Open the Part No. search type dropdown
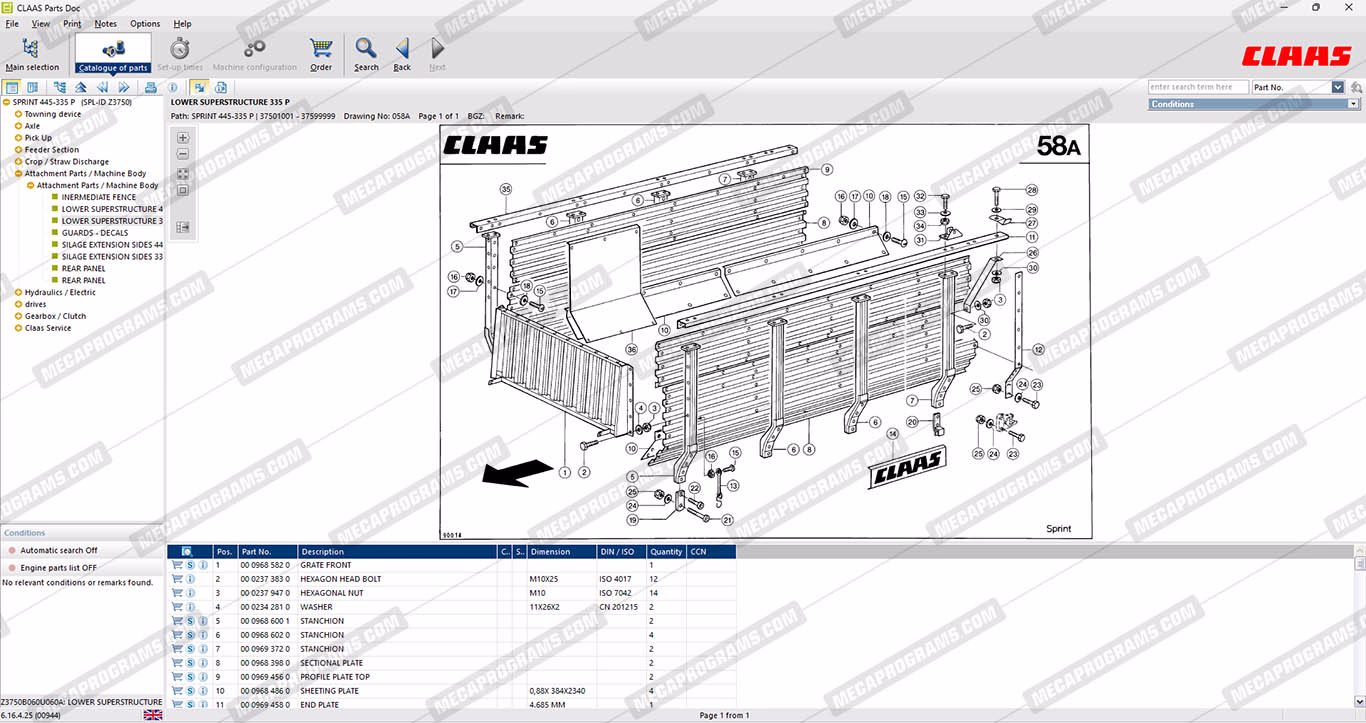The width and height of the screenshot is (1366, 723). tap(1339, 88)
